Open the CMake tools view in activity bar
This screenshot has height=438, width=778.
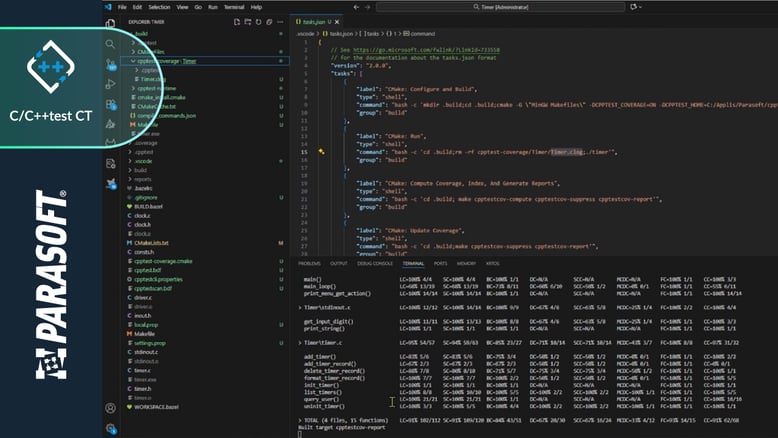[x=110, y=124]
